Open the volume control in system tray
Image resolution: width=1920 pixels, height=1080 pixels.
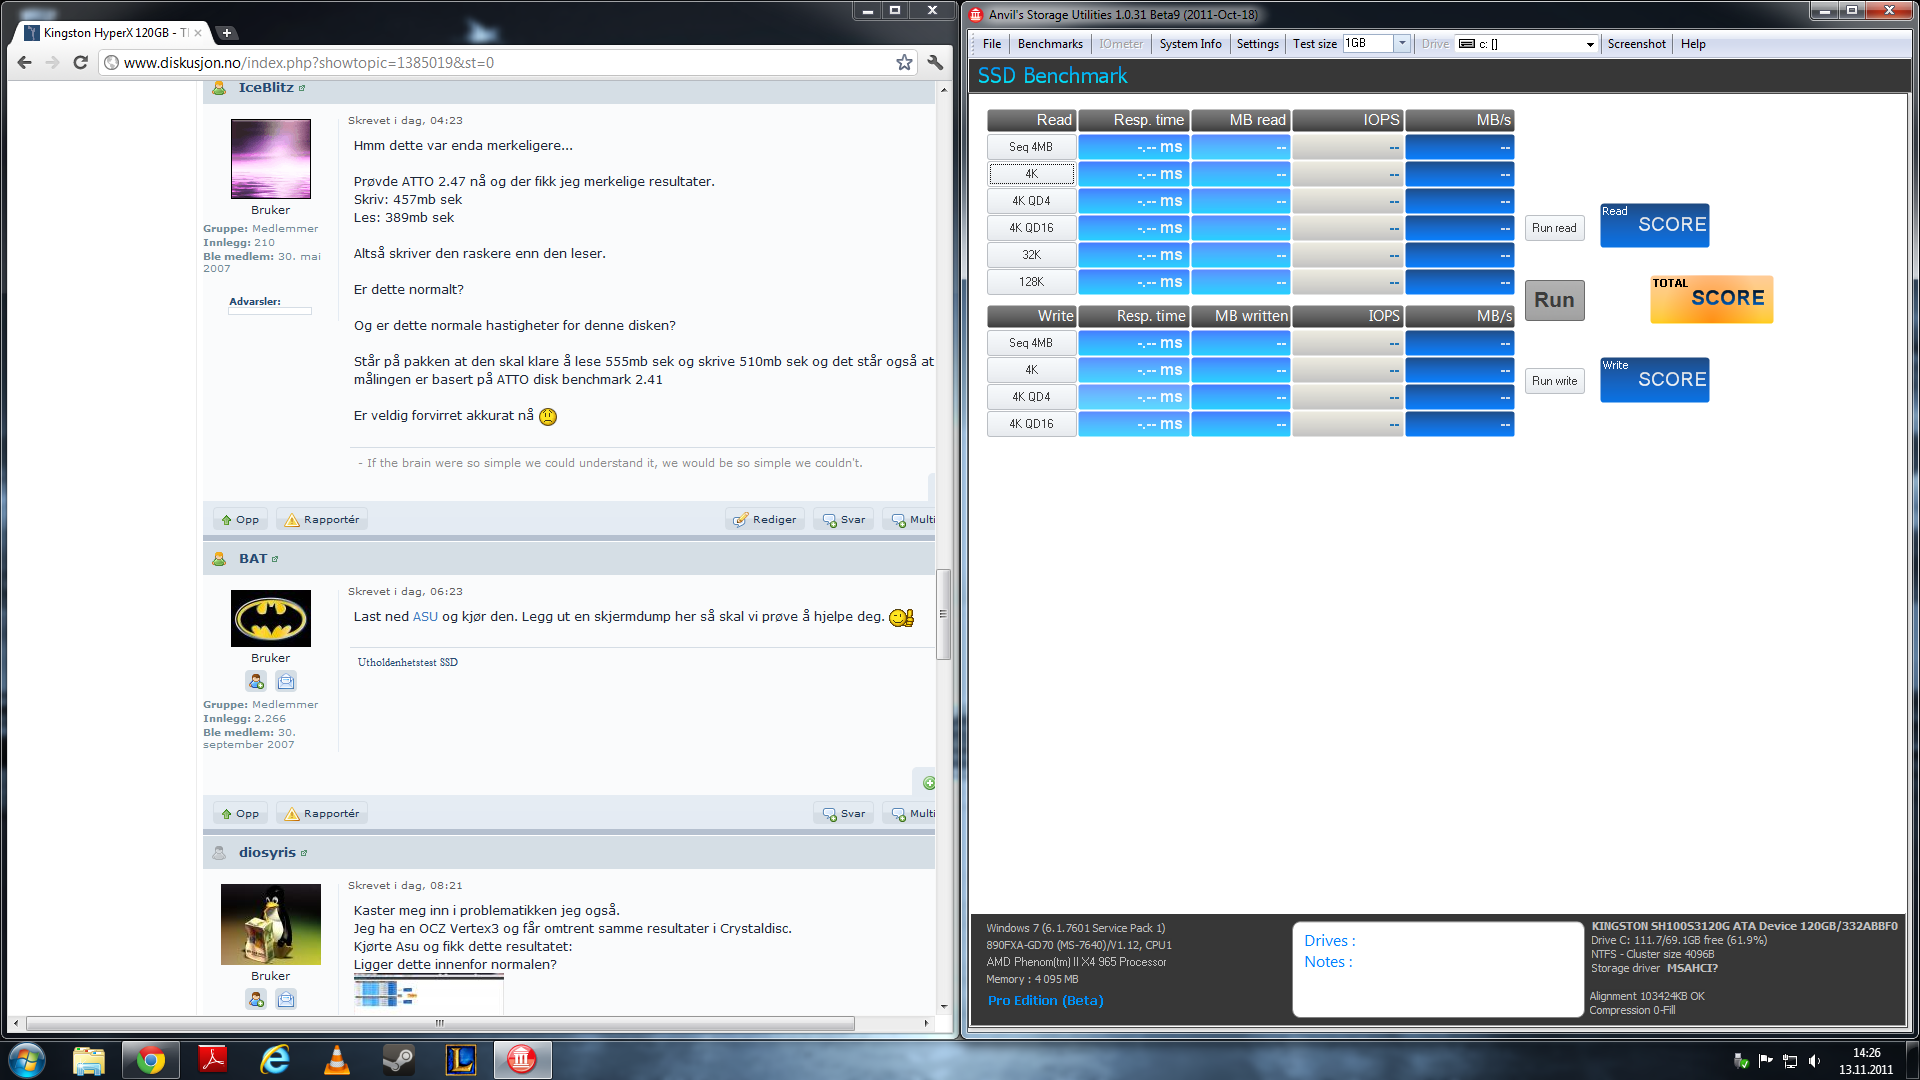coord(1814,1061)
